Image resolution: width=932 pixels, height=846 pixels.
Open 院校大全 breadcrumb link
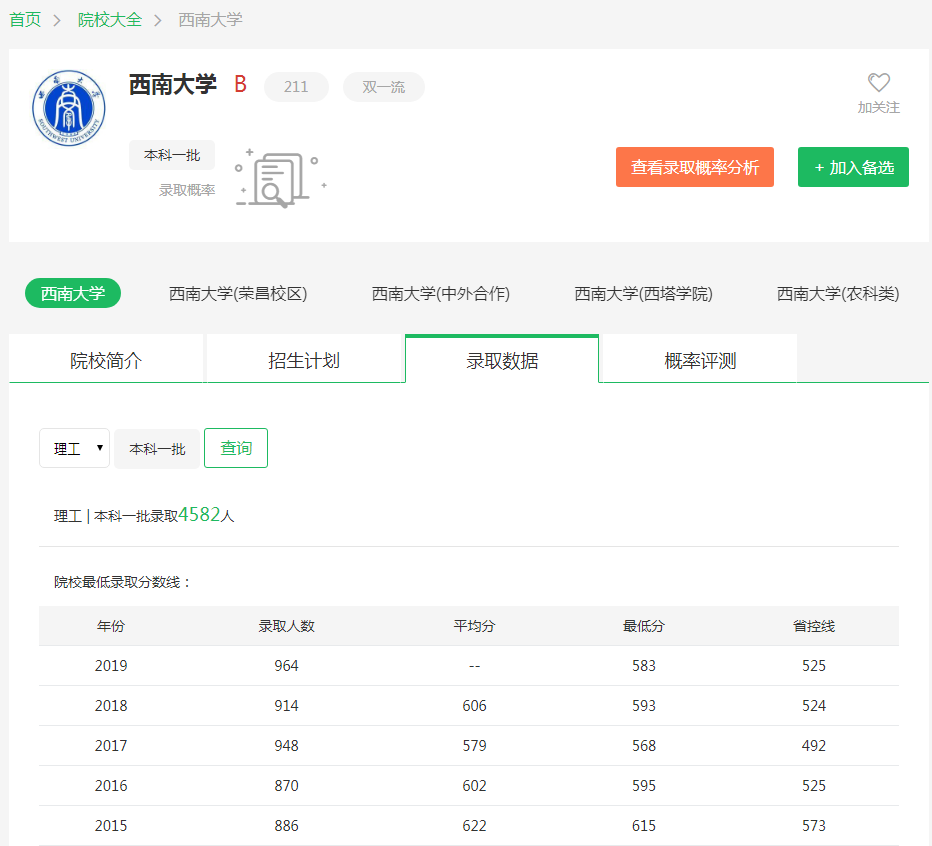(x=110, y=20)
